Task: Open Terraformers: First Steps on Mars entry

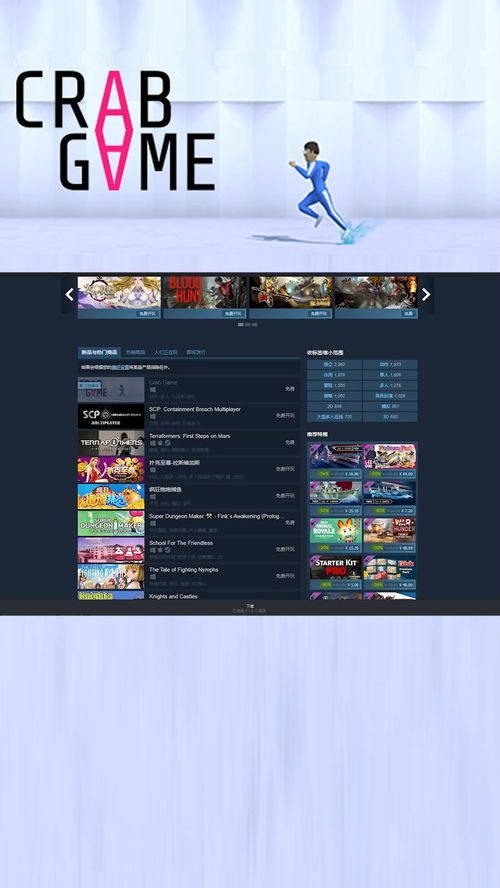Action: pos(189,442)
